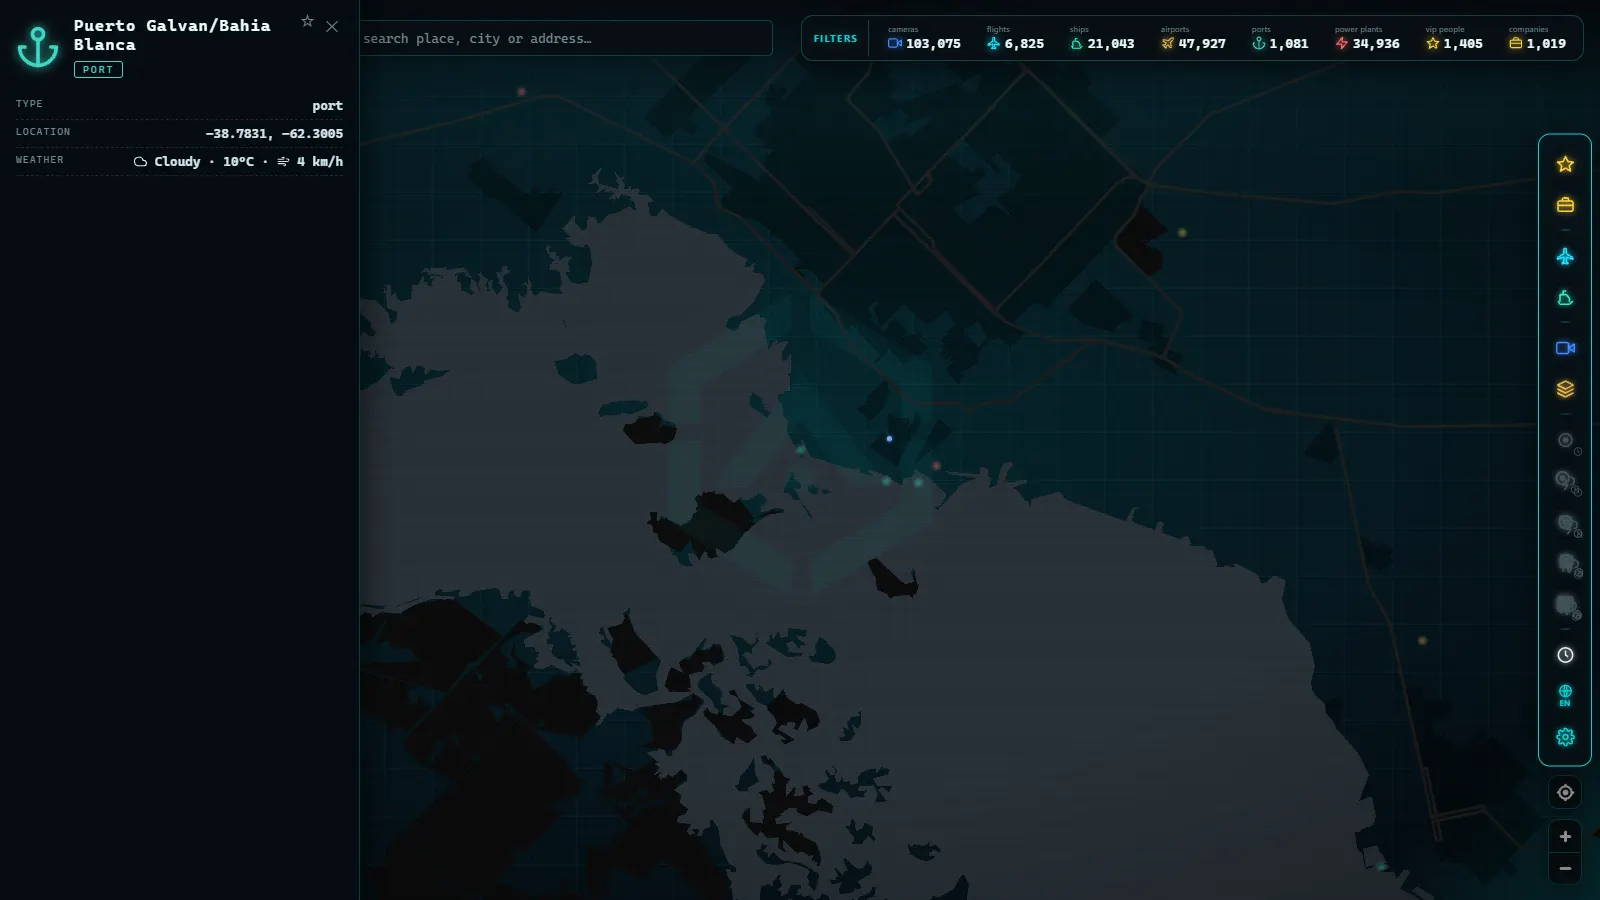Screen dimensions: 1600x900
Task: Select the coordinates -38.7831, -62.3005
Action: 274,133
